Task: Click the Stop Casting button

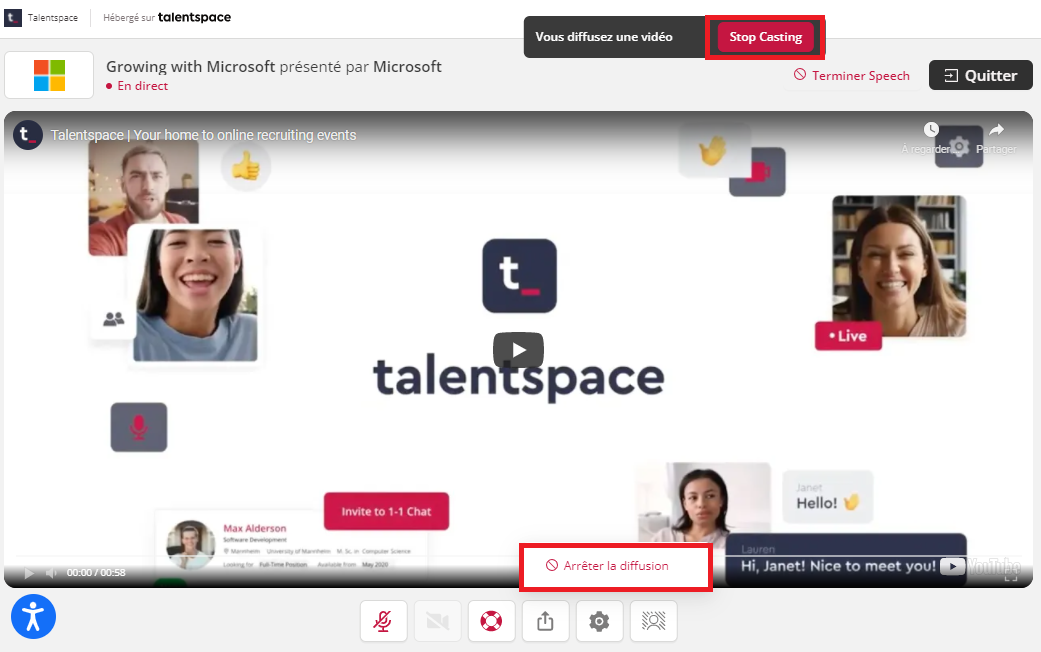Action: coord(765,37)
